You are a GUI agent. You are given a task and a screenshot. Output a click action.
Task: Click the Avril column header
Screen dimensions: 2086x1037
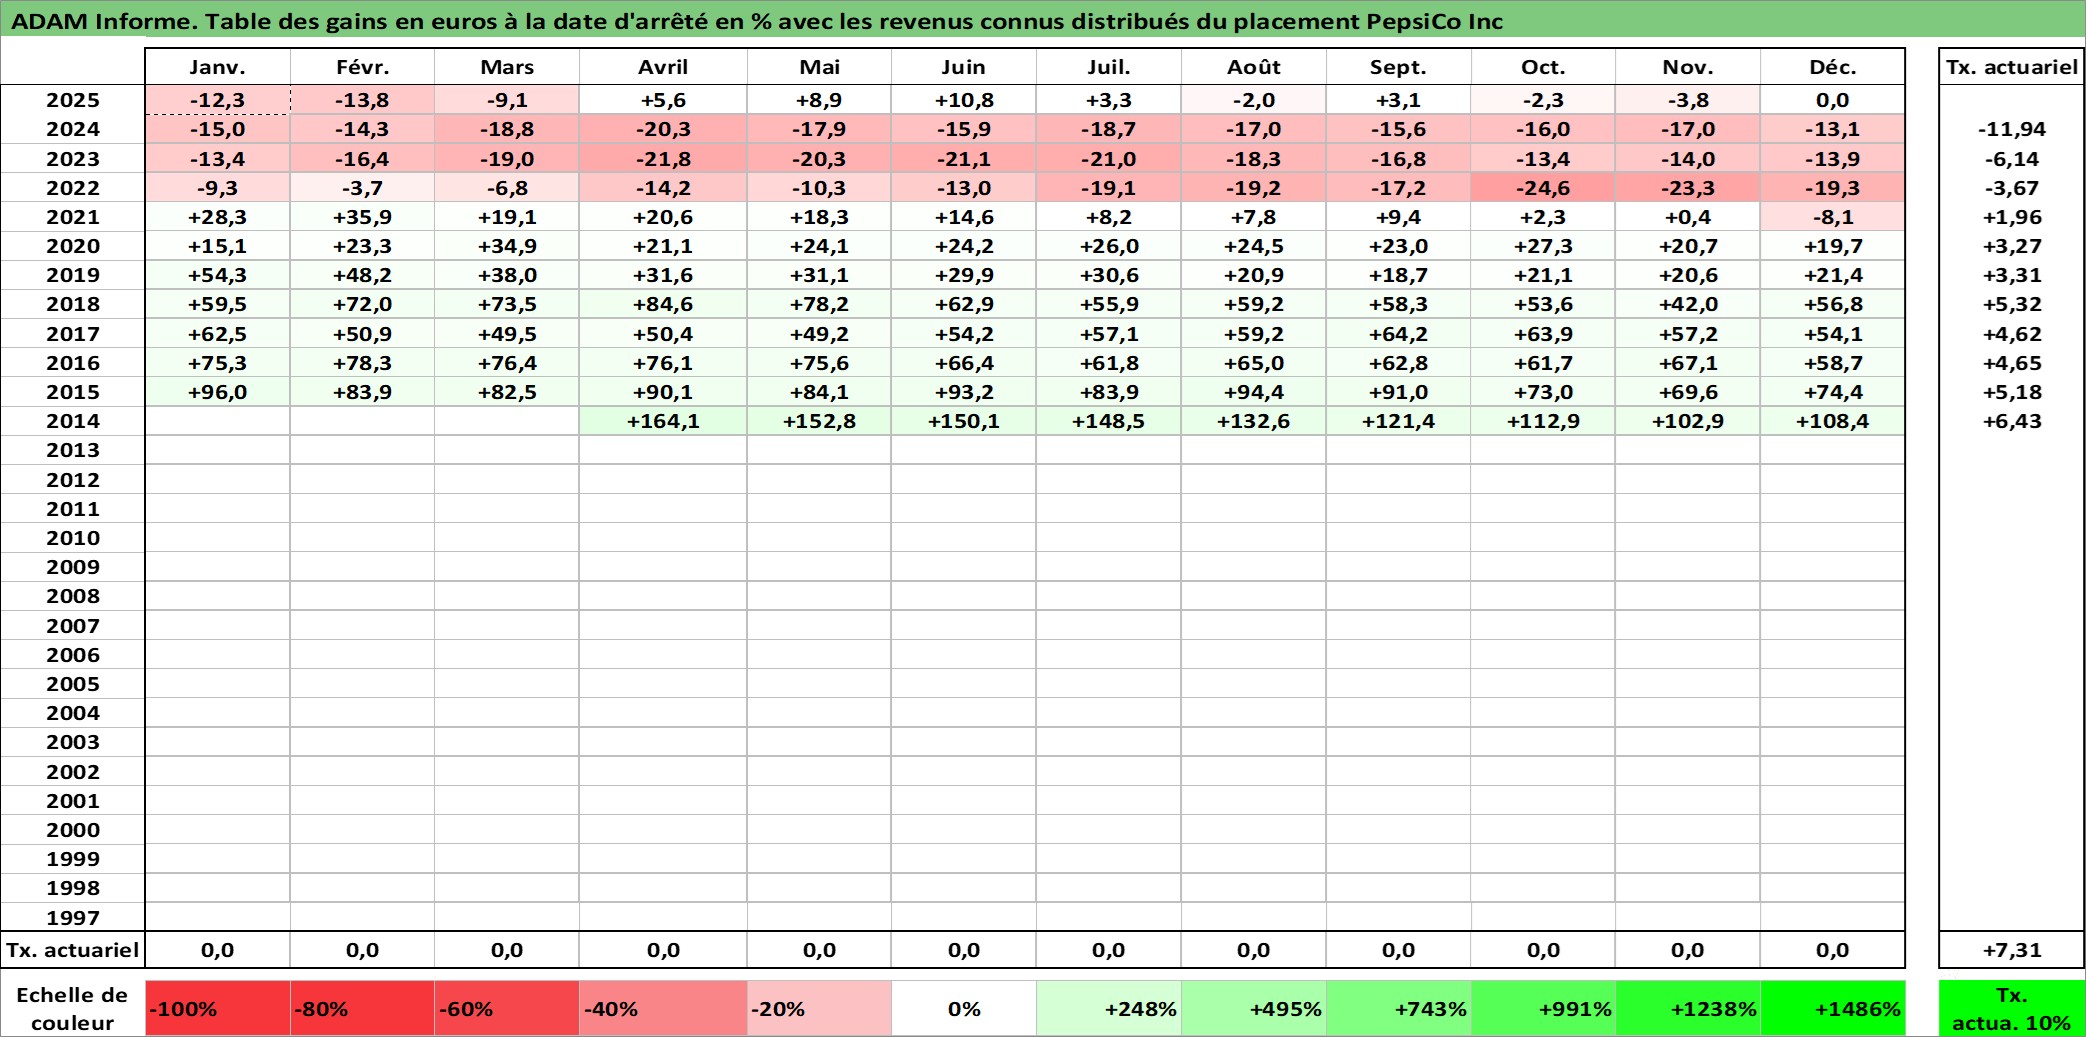click(x=663, y=67)
